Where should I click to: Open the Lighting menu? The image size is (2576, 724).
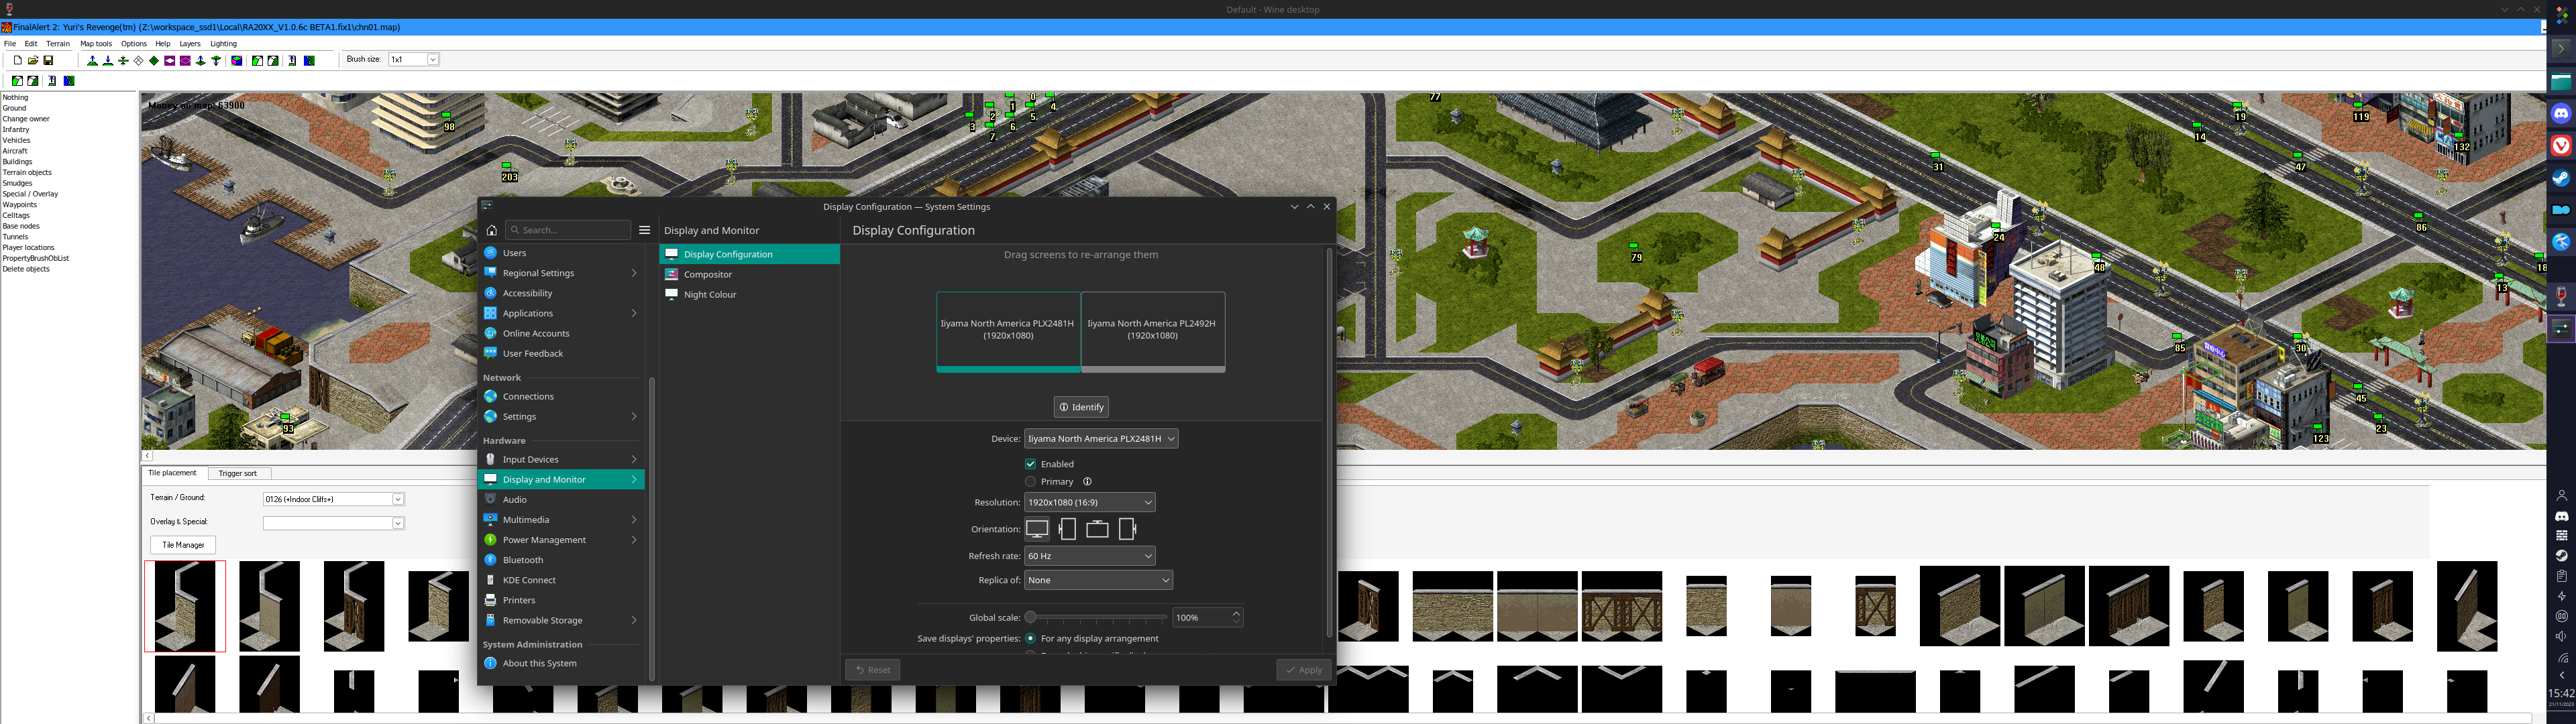(x=223, y=44)
